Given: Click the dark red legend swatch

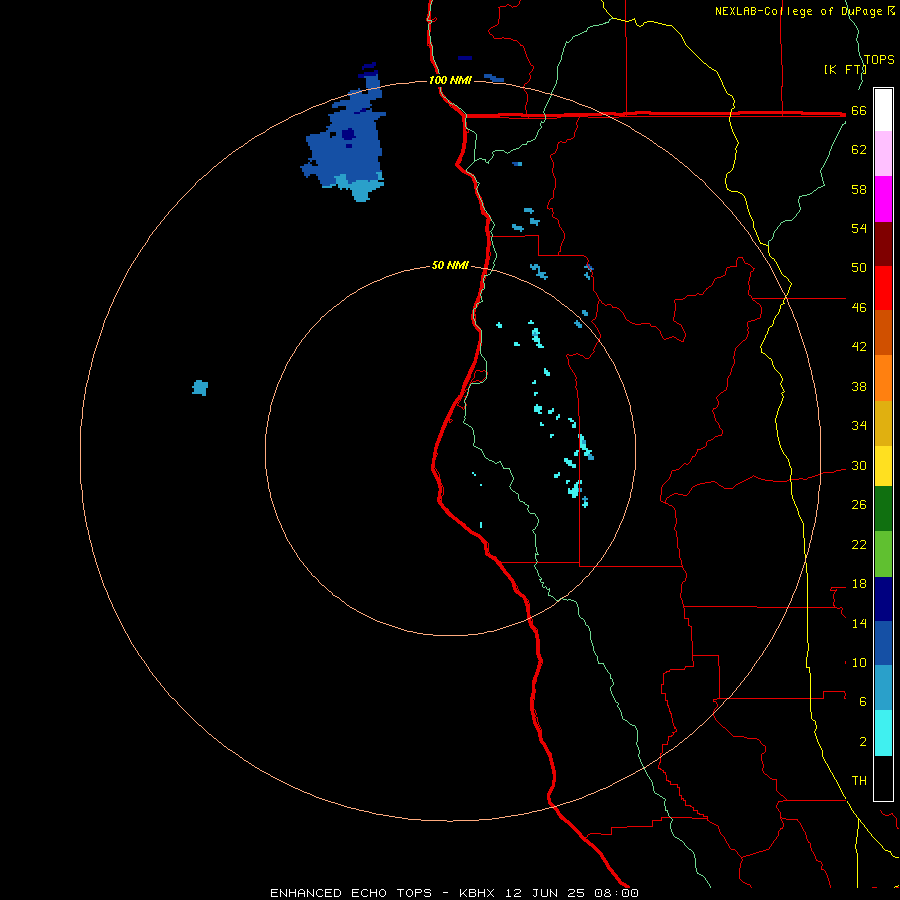Looking at the screenshot, I should (x=883, y=243).
